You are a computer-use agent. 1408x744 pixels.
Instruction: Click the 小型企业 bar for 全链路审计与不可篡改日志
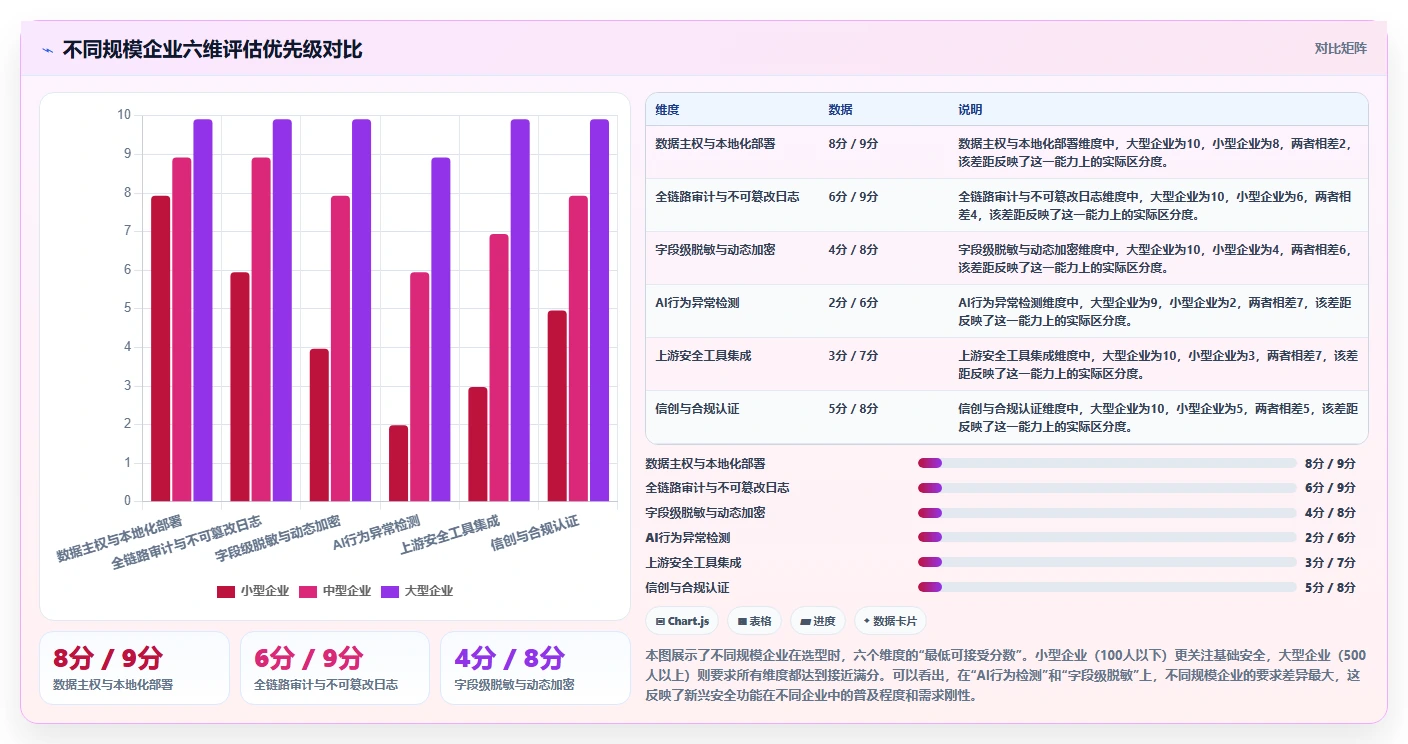point(240,387)
